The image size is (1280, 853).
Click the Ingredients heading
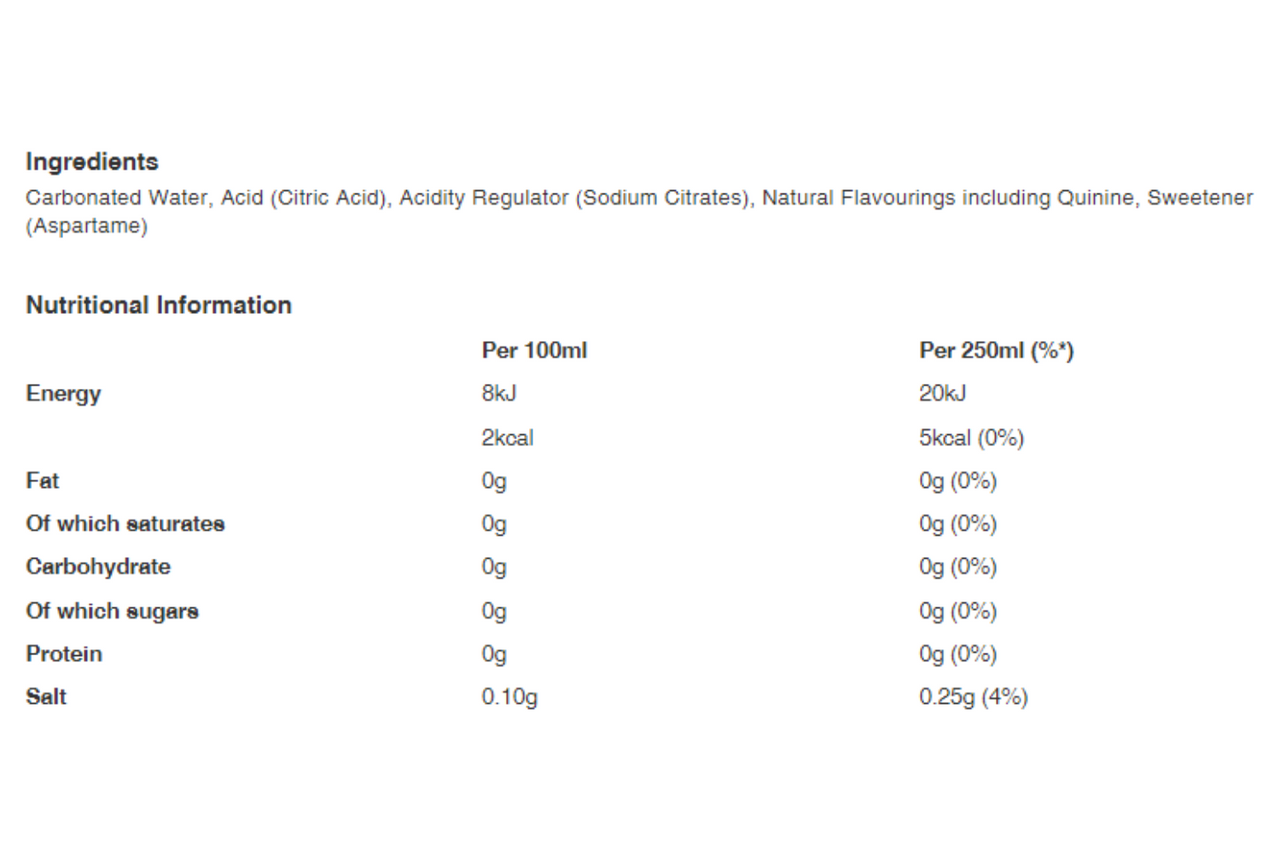92,161
